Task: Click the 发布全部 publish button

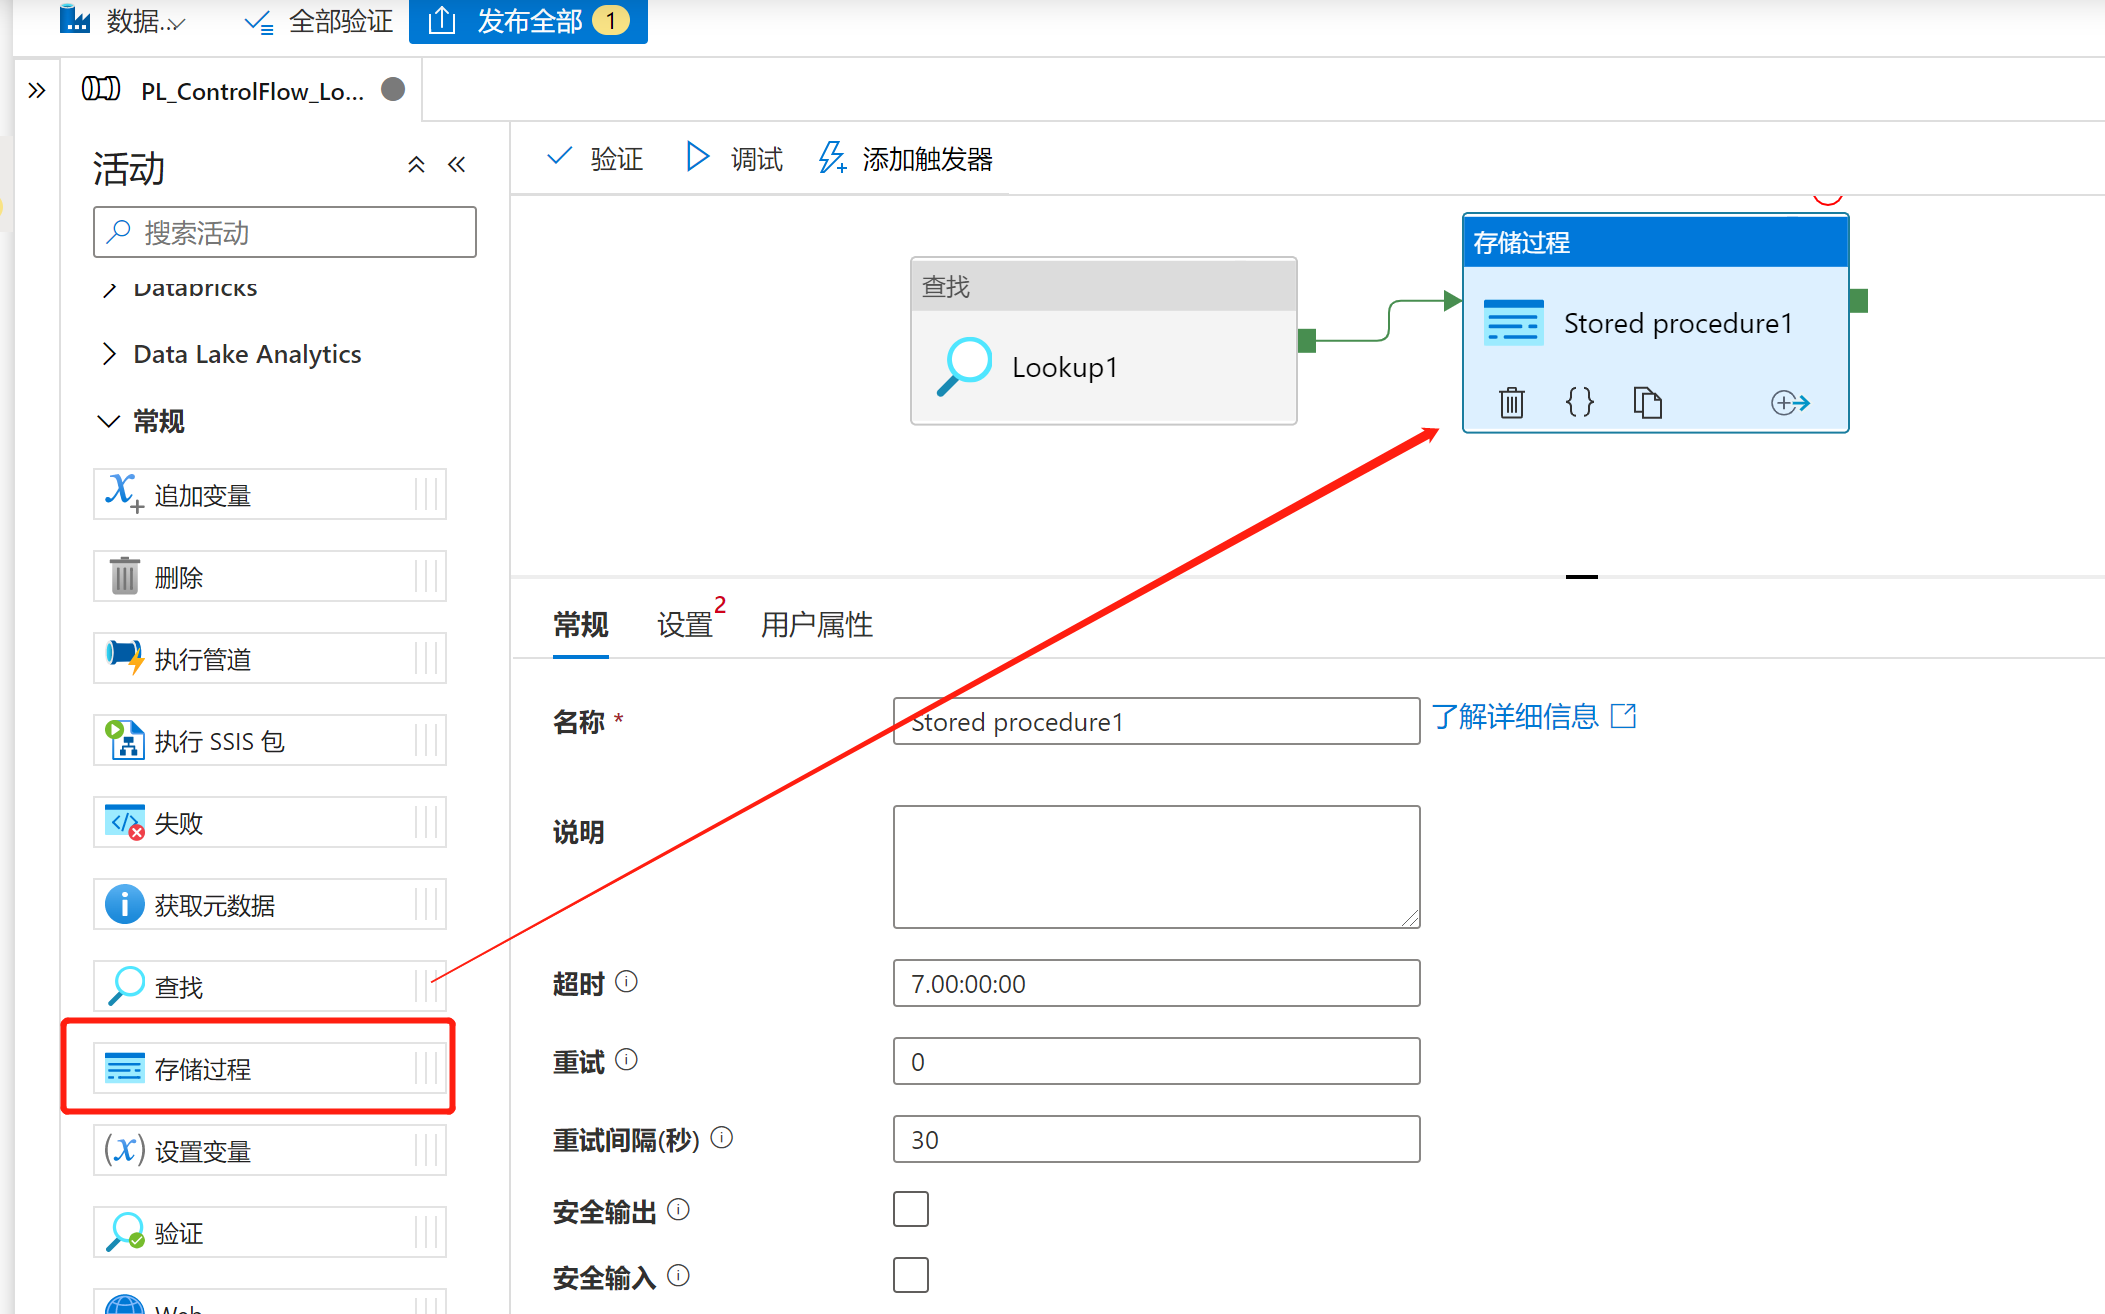Action: coord(528,21)
